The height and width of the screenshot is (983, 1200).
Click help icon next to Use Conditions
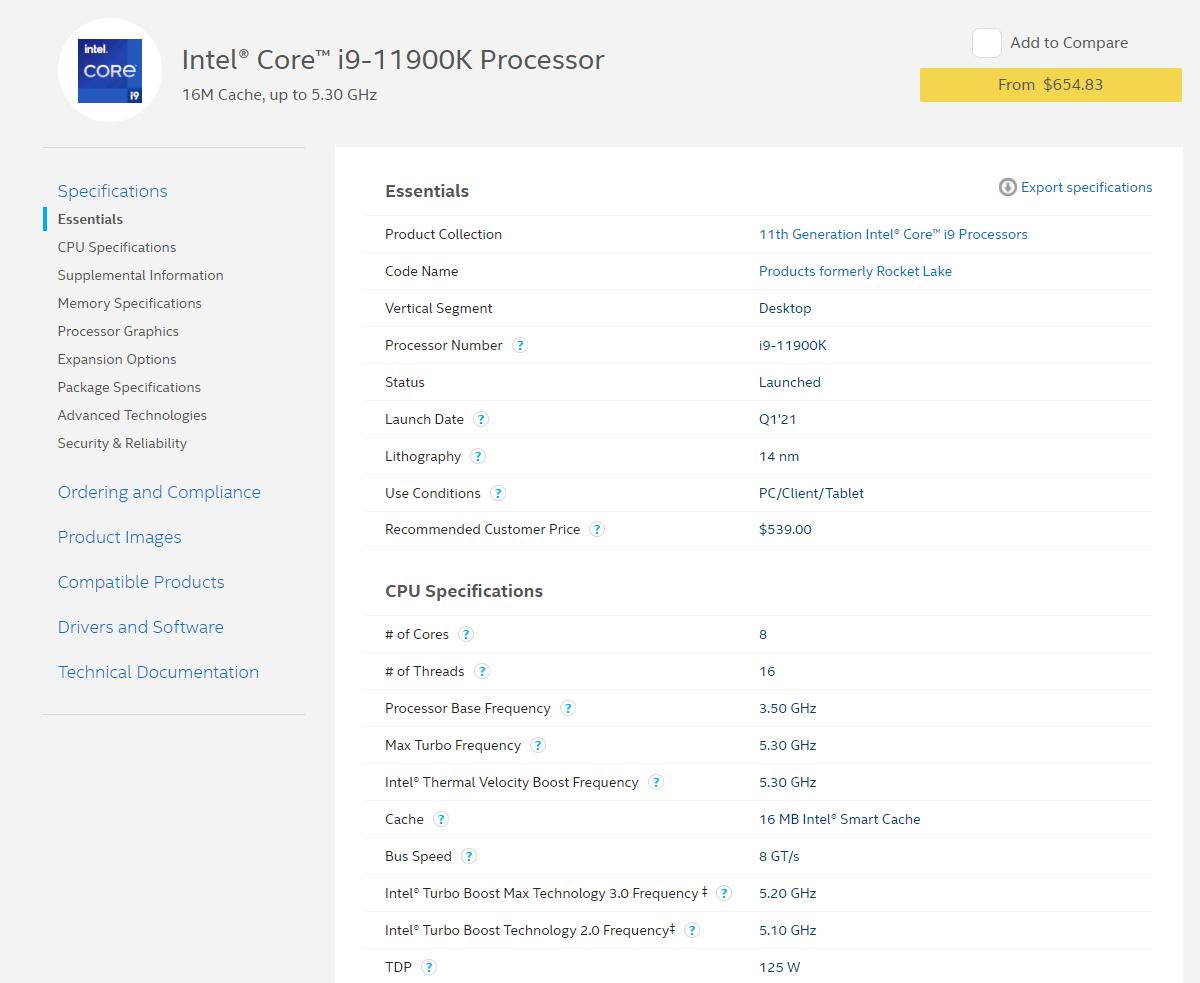(498, 493)
